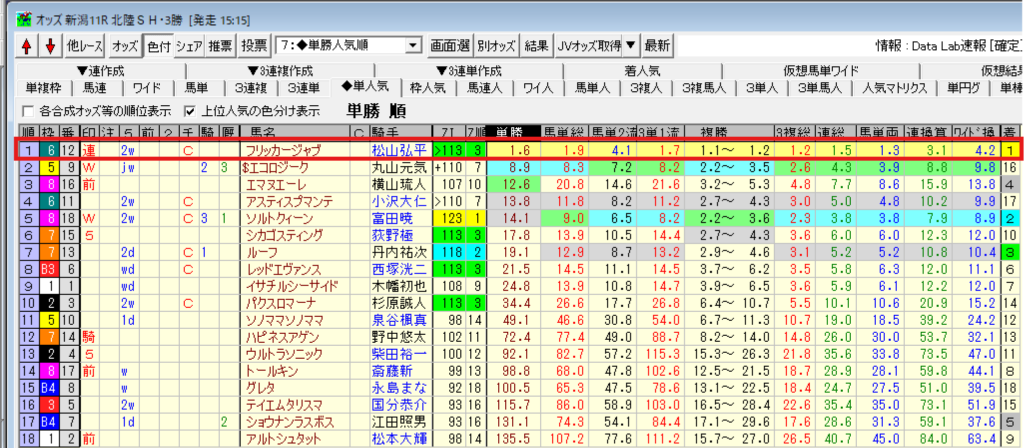Open the シェア share view
The image size is (1024, 448).
point(190,45)
